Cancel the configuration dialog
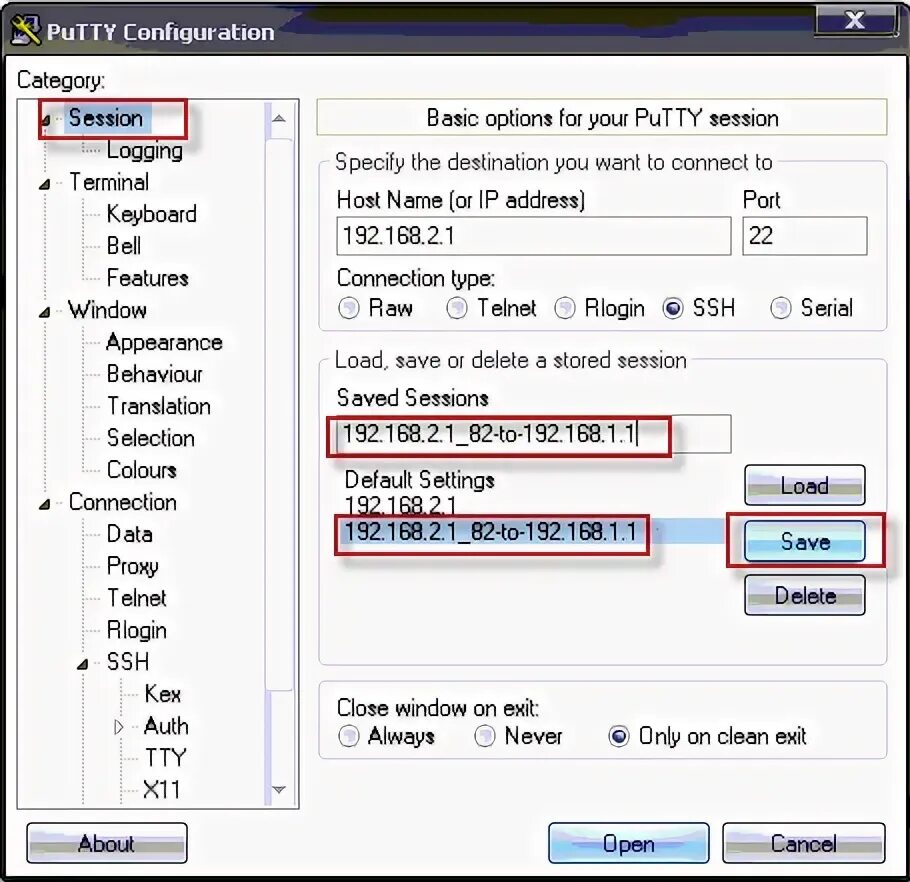Viewport: 910px width, 882px height. click(x=804, y=843)
